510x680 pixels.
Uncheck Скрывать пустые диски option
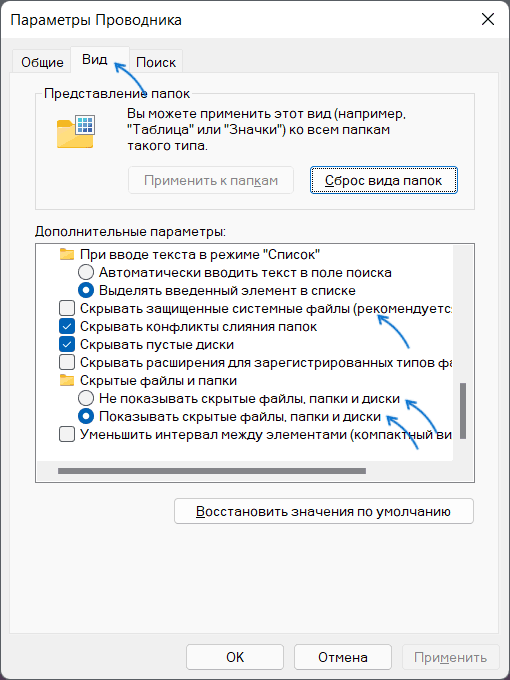tap(67, 344)
